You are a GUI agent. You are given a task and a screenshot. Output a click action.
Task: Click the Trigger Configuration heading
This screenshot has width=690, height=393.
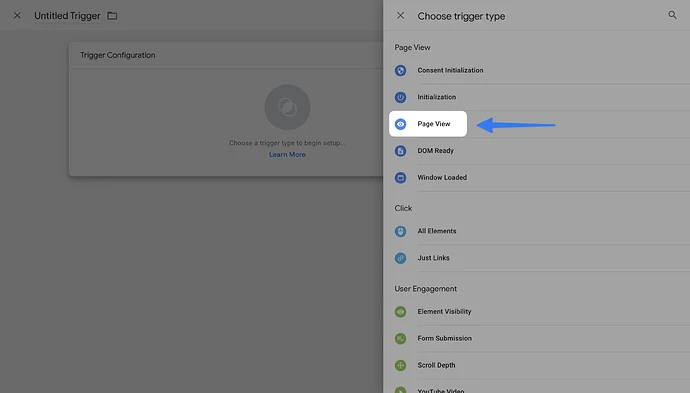click(117, 55)
